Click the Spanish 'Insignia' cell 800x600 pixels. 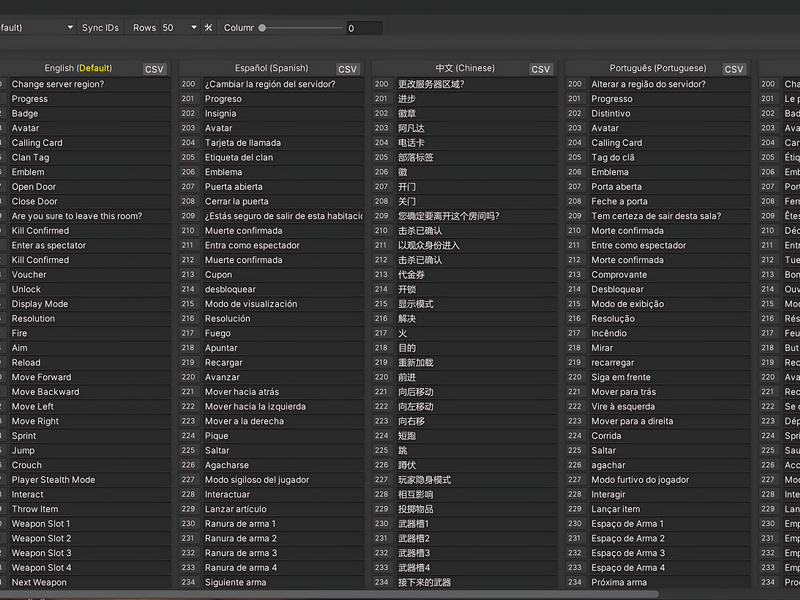point(283,113)
